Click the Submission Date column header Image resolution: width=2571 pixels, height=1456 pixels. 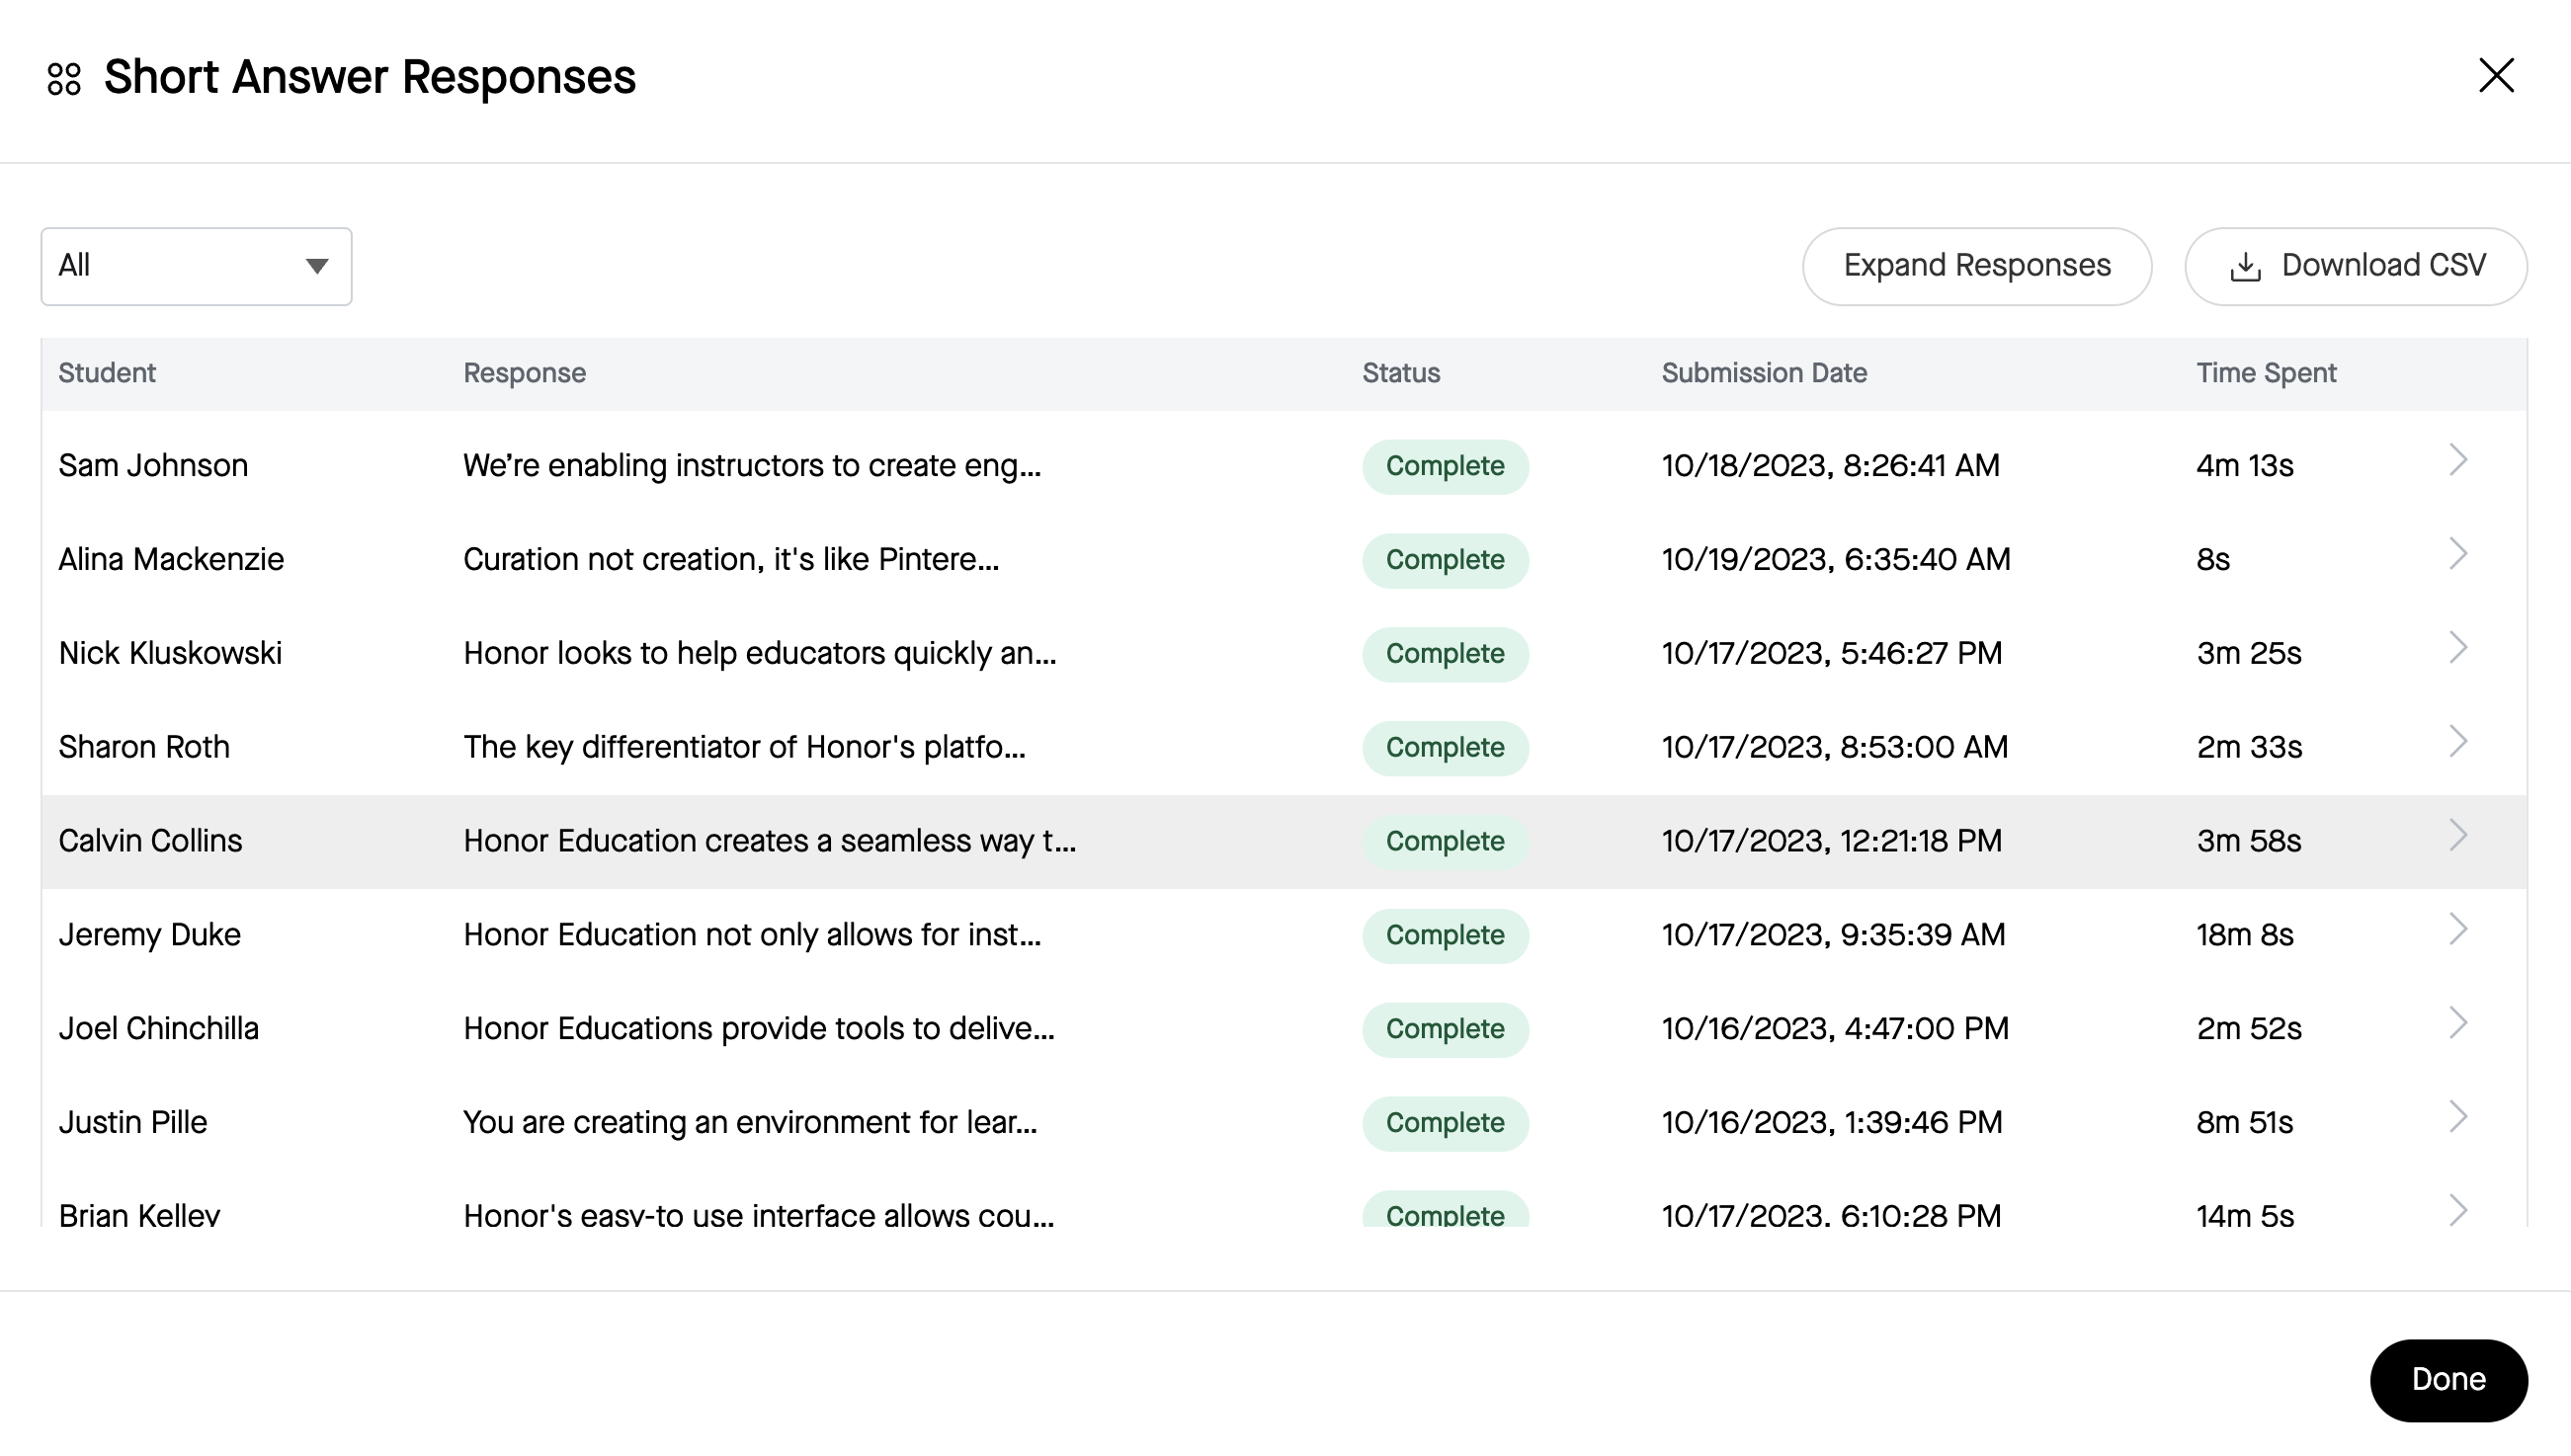pyautogui.click(x=1764, y=373)
